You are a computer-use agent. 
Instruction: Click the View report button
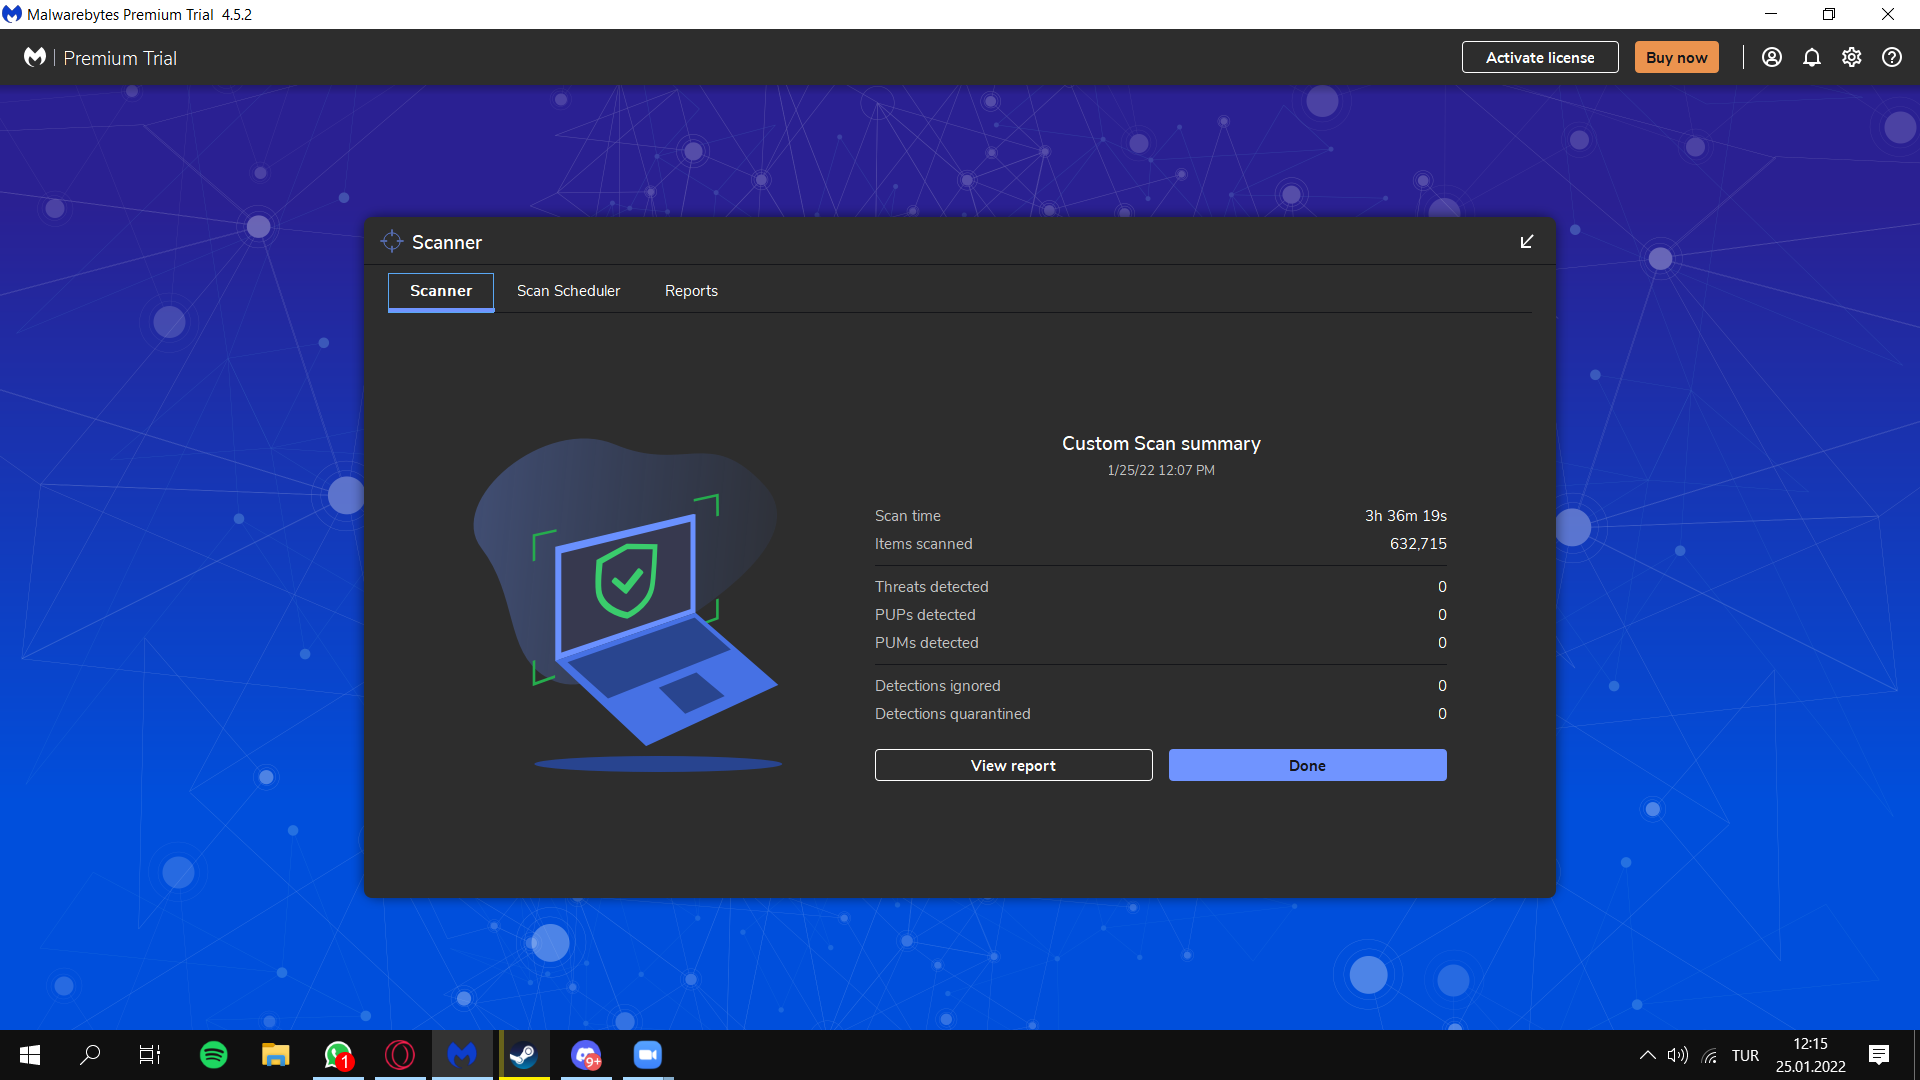[1013, 765]
